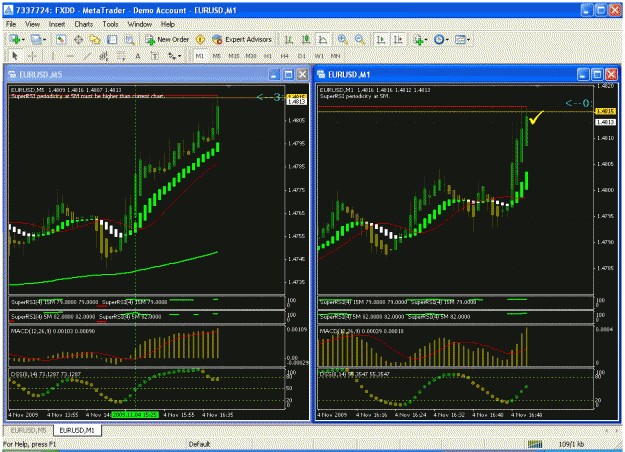Switch chart to Candlesticks type
The width and height of the screenshot is (625, 452).
(306, 39)
